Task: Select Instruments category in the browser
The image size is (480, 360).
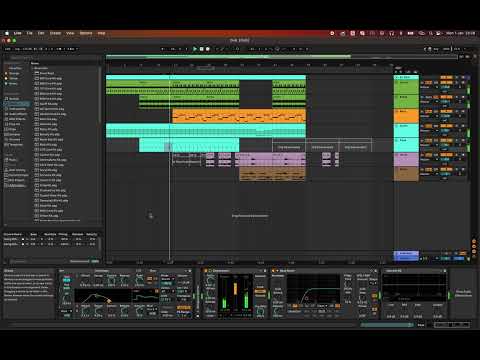Action: 17,109
